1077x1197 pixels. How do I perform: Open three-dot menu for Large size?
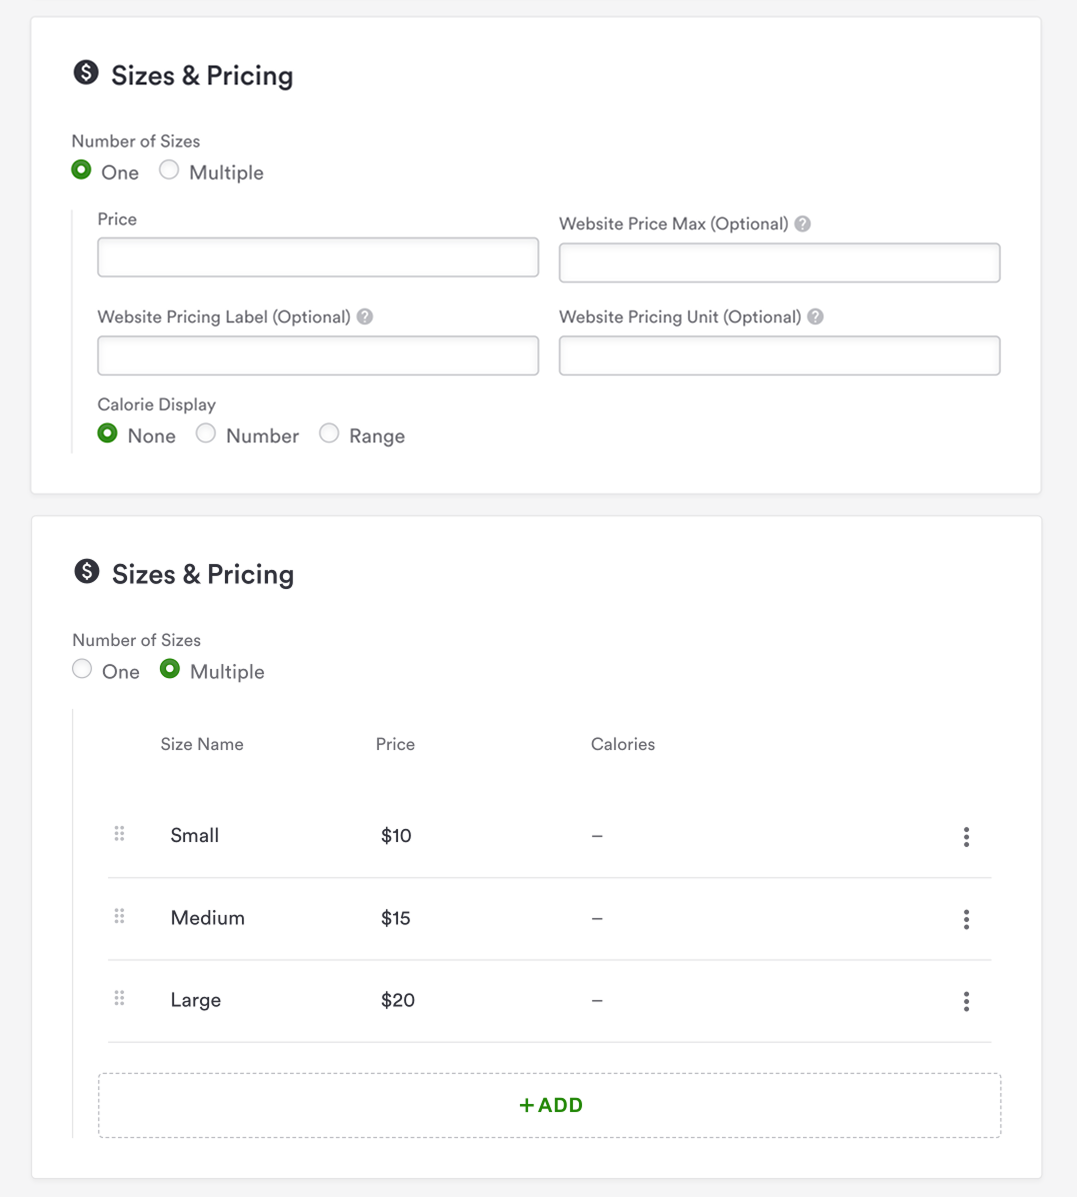click(966, 1001)
